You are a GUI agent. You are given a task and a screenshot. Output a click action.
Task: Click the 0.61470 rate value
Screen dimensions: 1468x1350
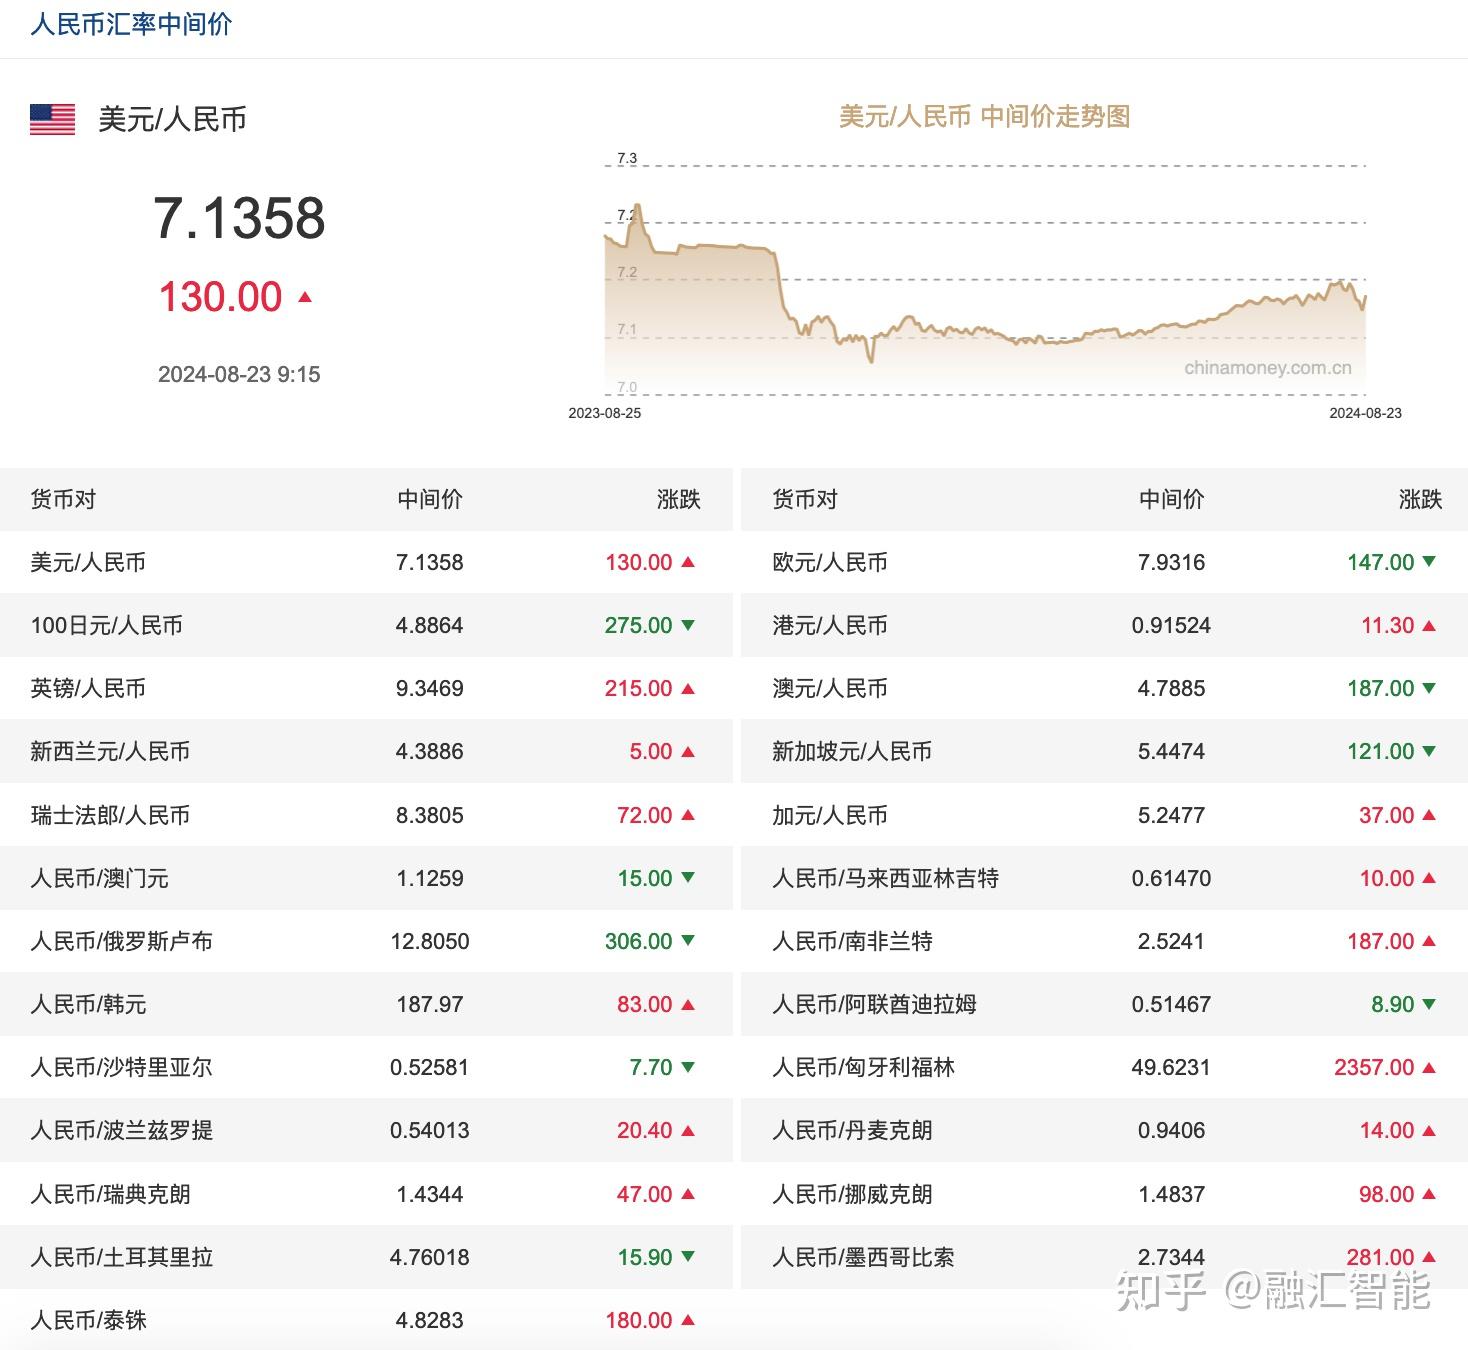pos(1172,878)
